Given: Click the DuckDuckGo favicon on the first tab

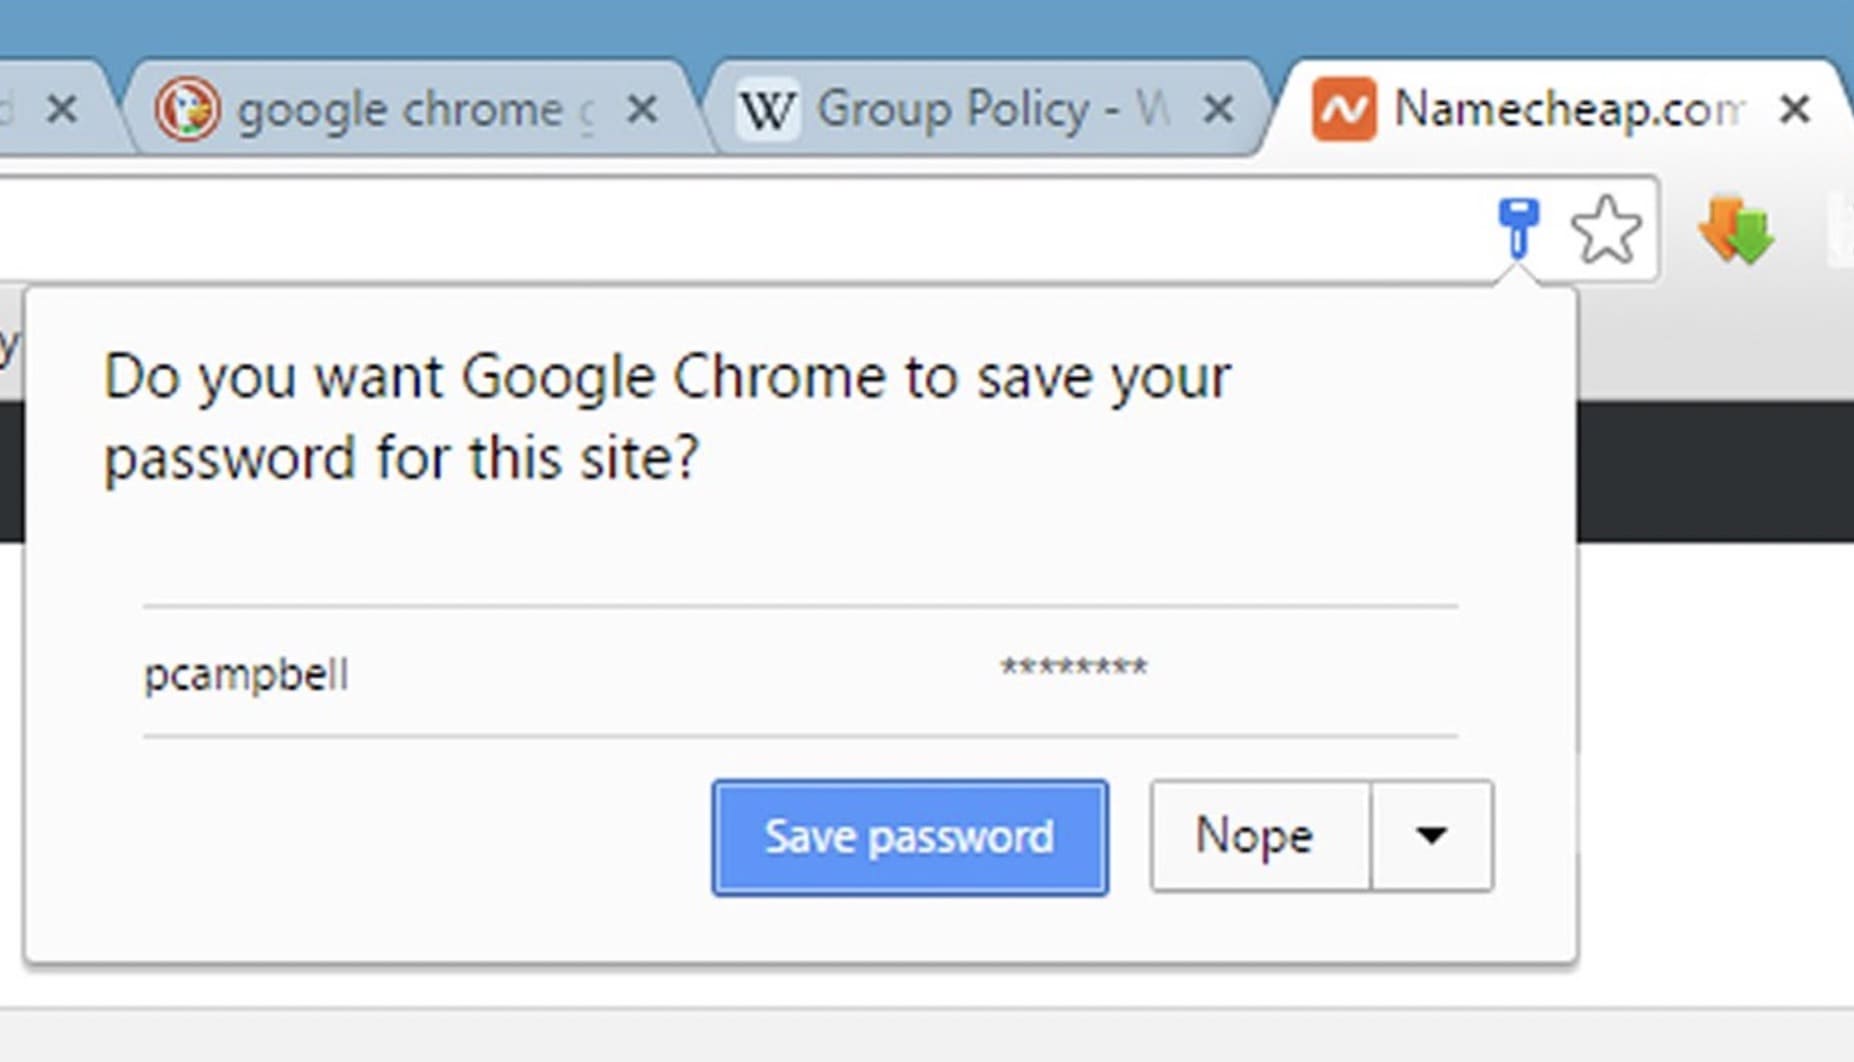Looking at the screenshot, I should (x=191, y=109).
